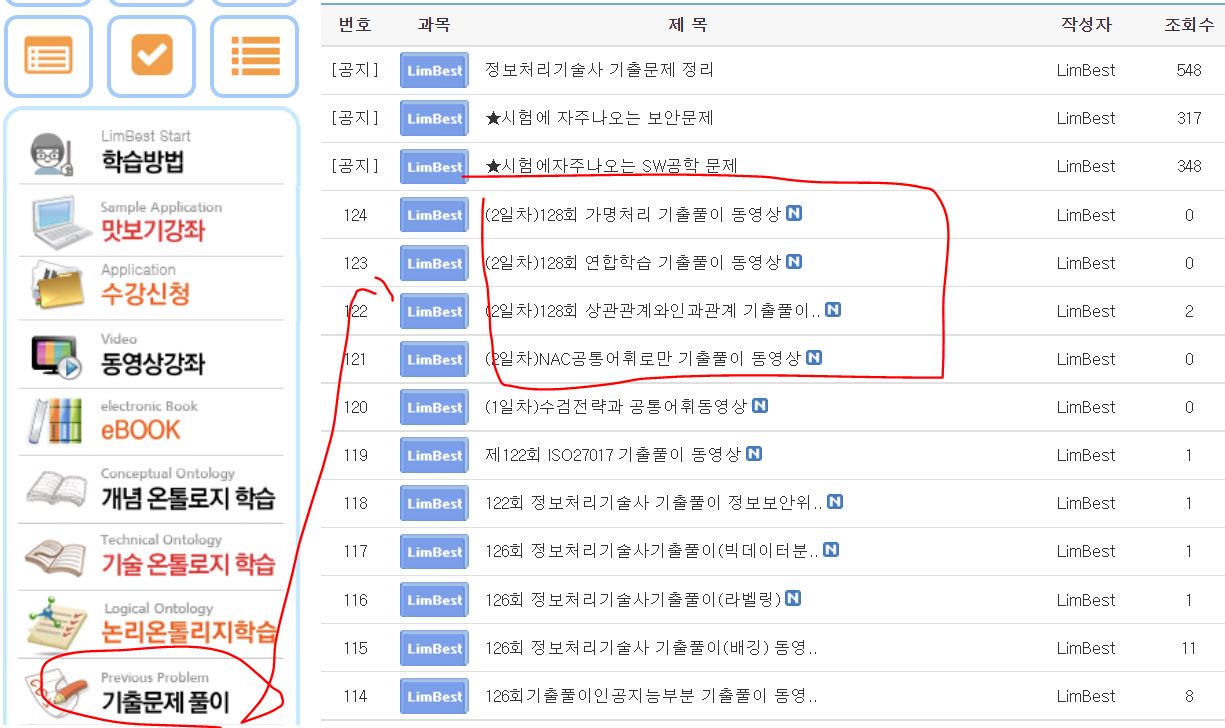This screenshot has width=1225, height=728.
Task: Click LimBest badge in row 119
Action: tap(434, 455)
